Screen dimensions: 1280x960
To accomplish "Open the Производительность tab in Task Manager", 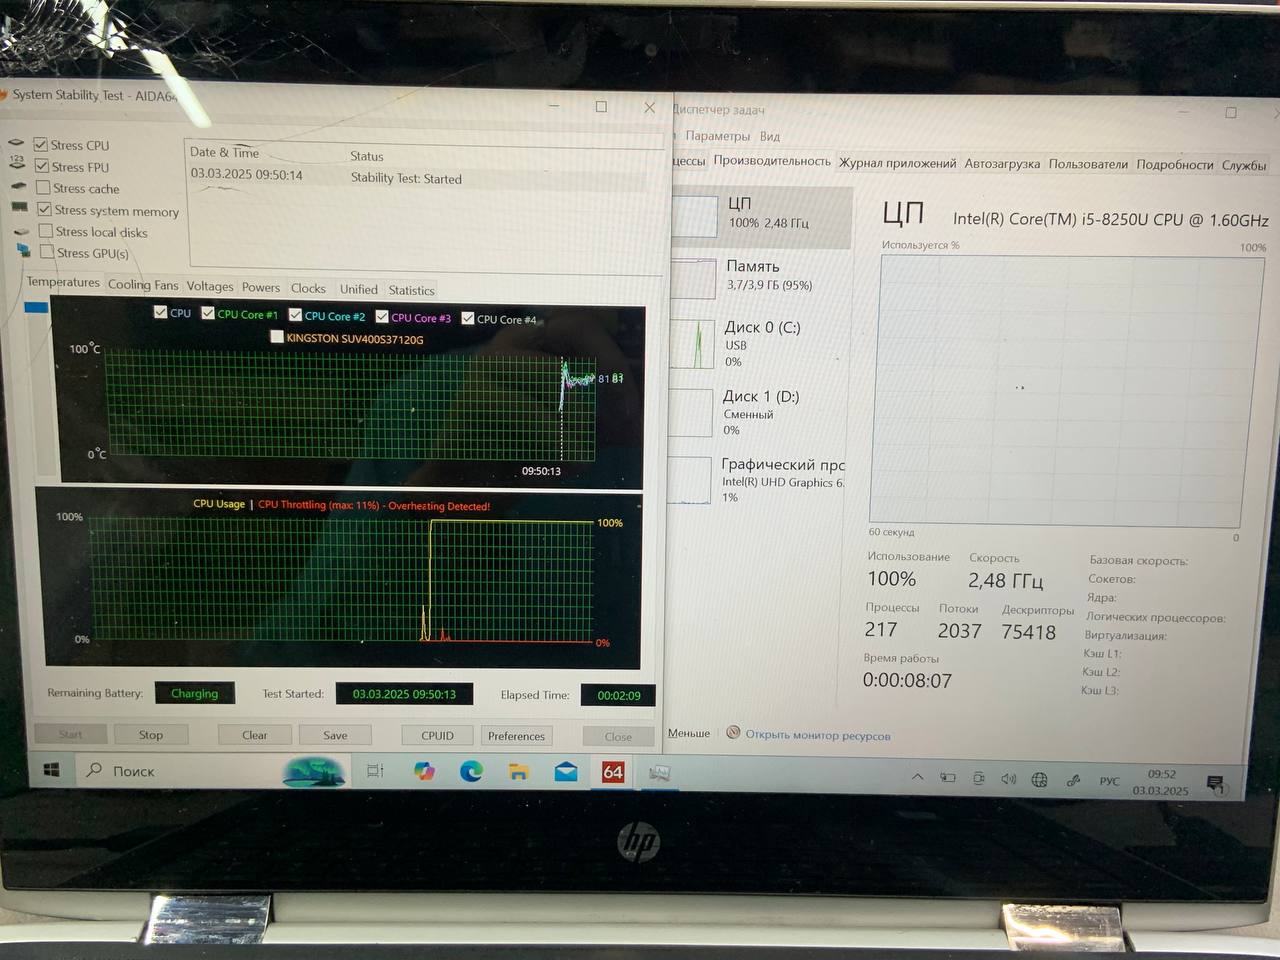I will tap(772, 161).
